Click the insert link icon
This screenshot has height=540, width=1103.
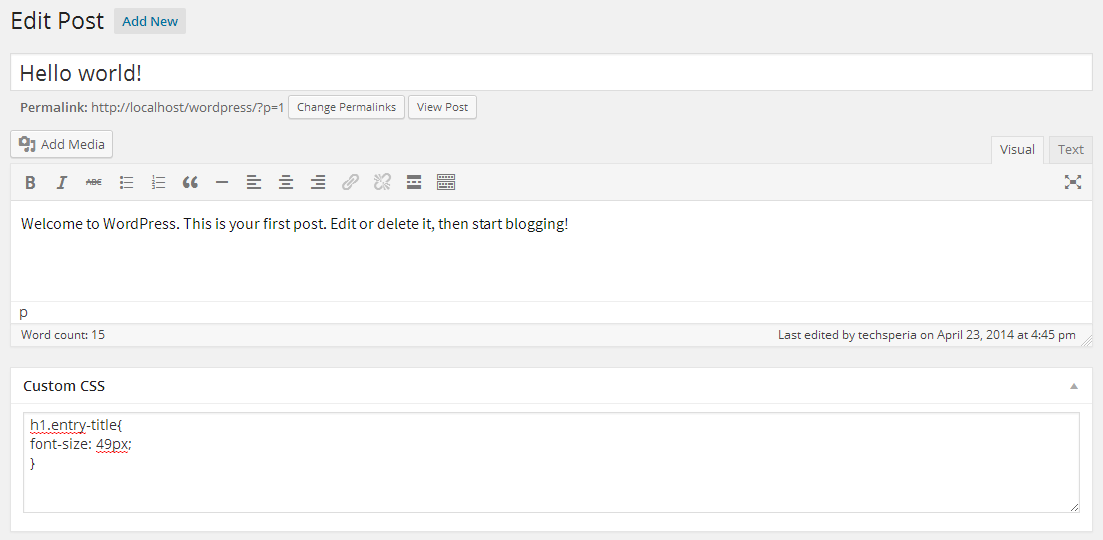point(350,183)
